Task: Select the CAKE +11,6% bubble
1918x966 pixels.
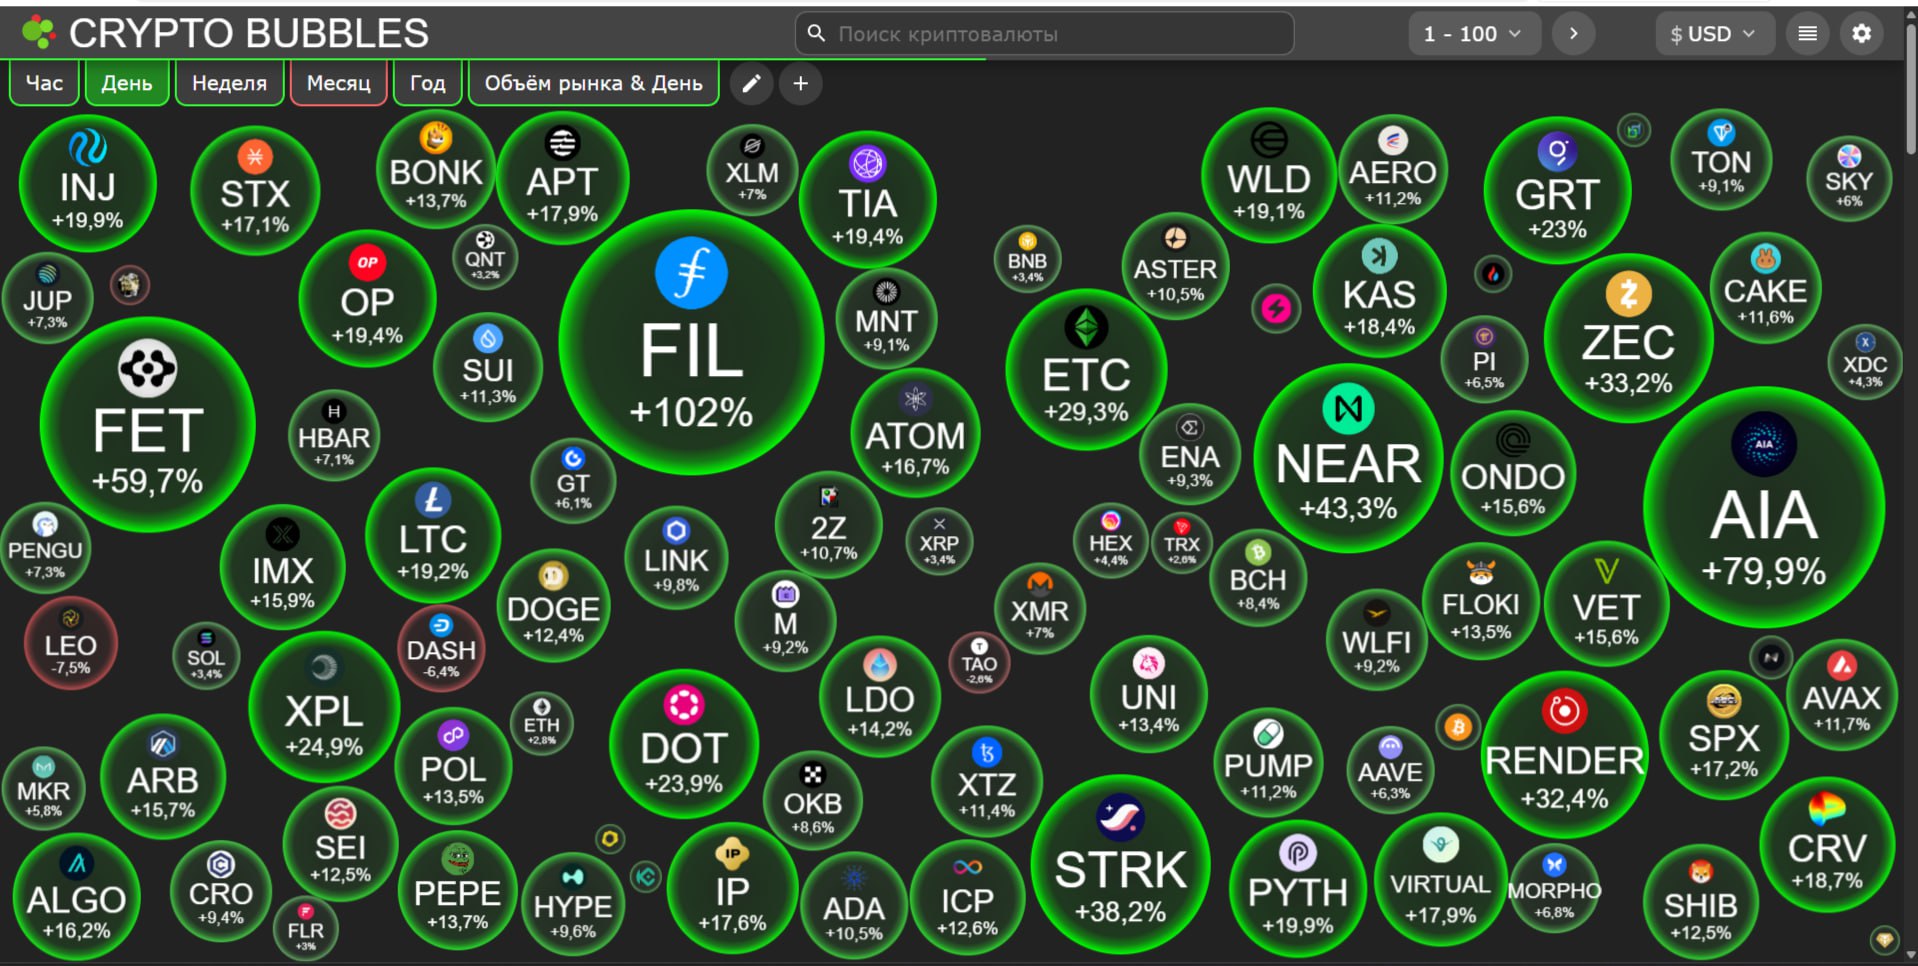Action: tap(1765, 286)
